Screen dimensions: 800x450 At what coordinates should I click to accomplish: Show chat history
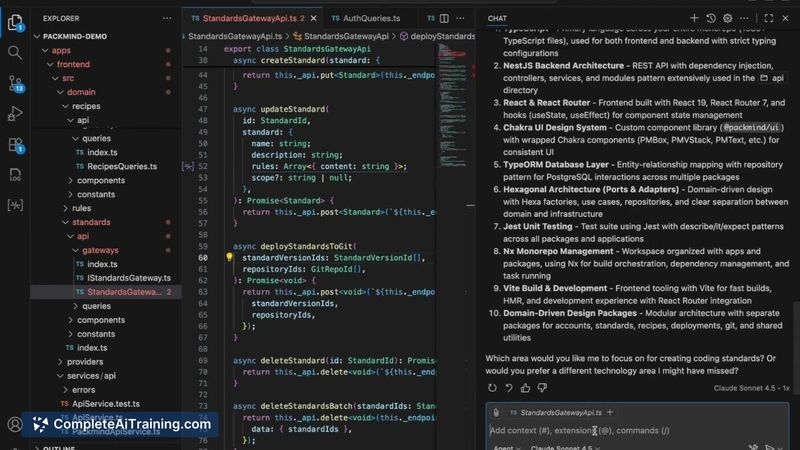click(x=711, y=18)
